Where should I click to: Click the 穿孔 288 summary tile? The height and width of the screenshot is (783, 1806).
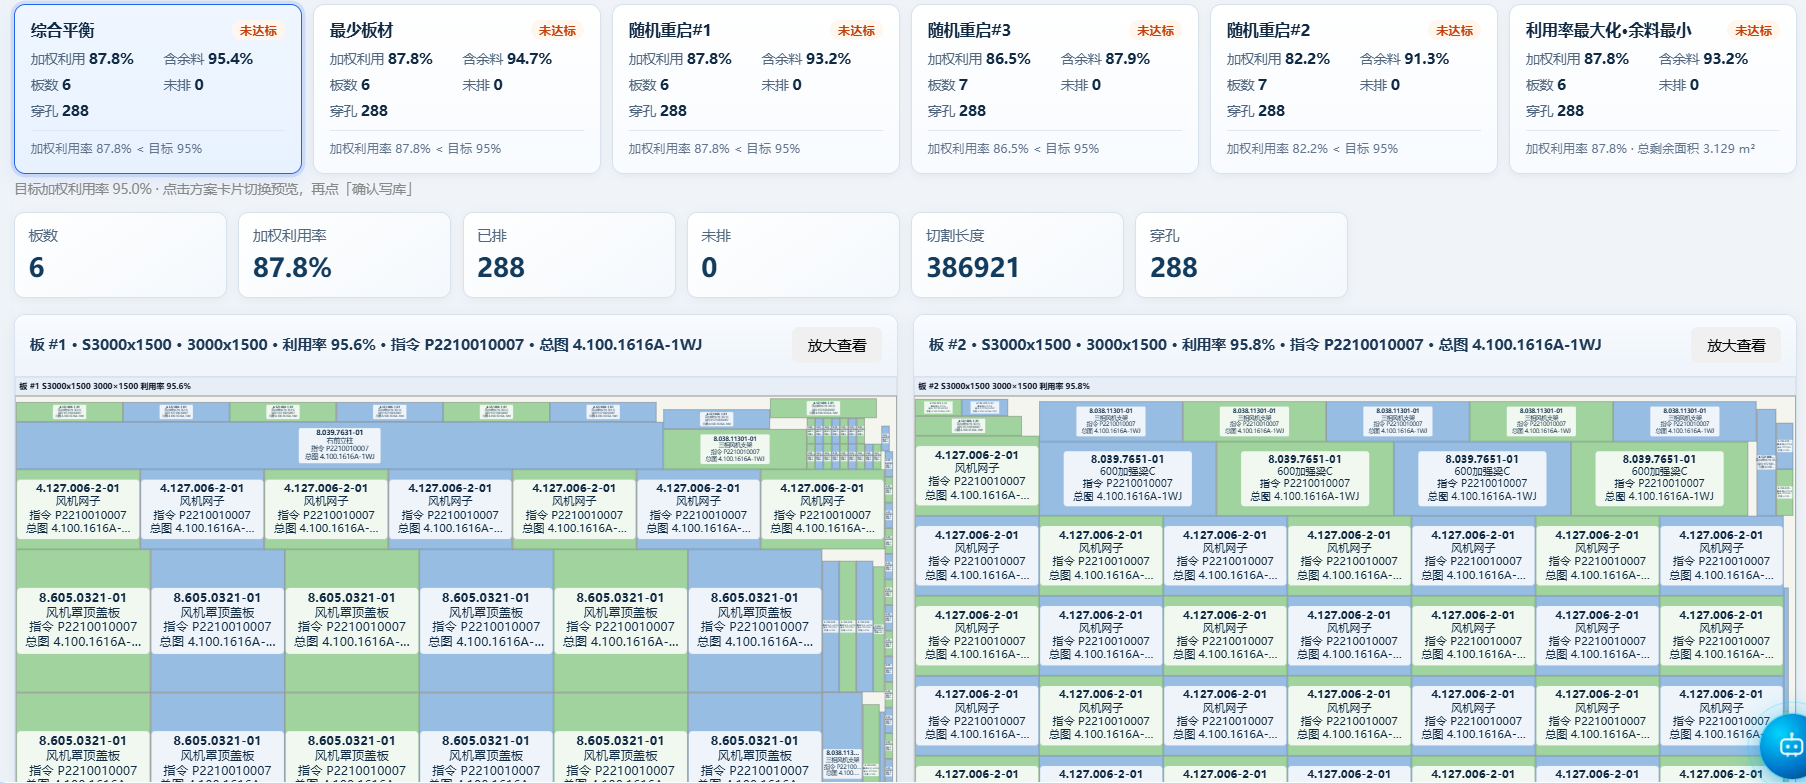1242,255
